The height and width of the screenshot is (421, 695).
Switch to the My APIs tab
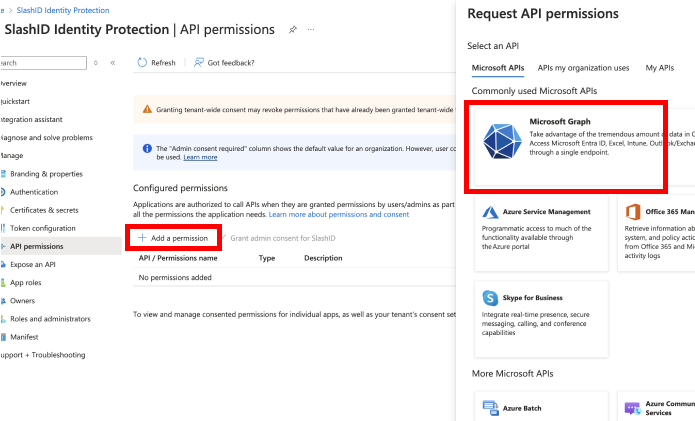tap(660, 68)
